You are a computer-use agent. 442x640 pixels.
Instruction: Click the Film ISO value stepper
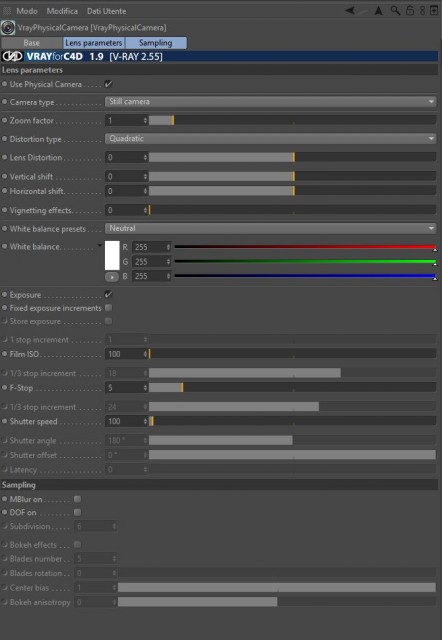pos(145,354)
